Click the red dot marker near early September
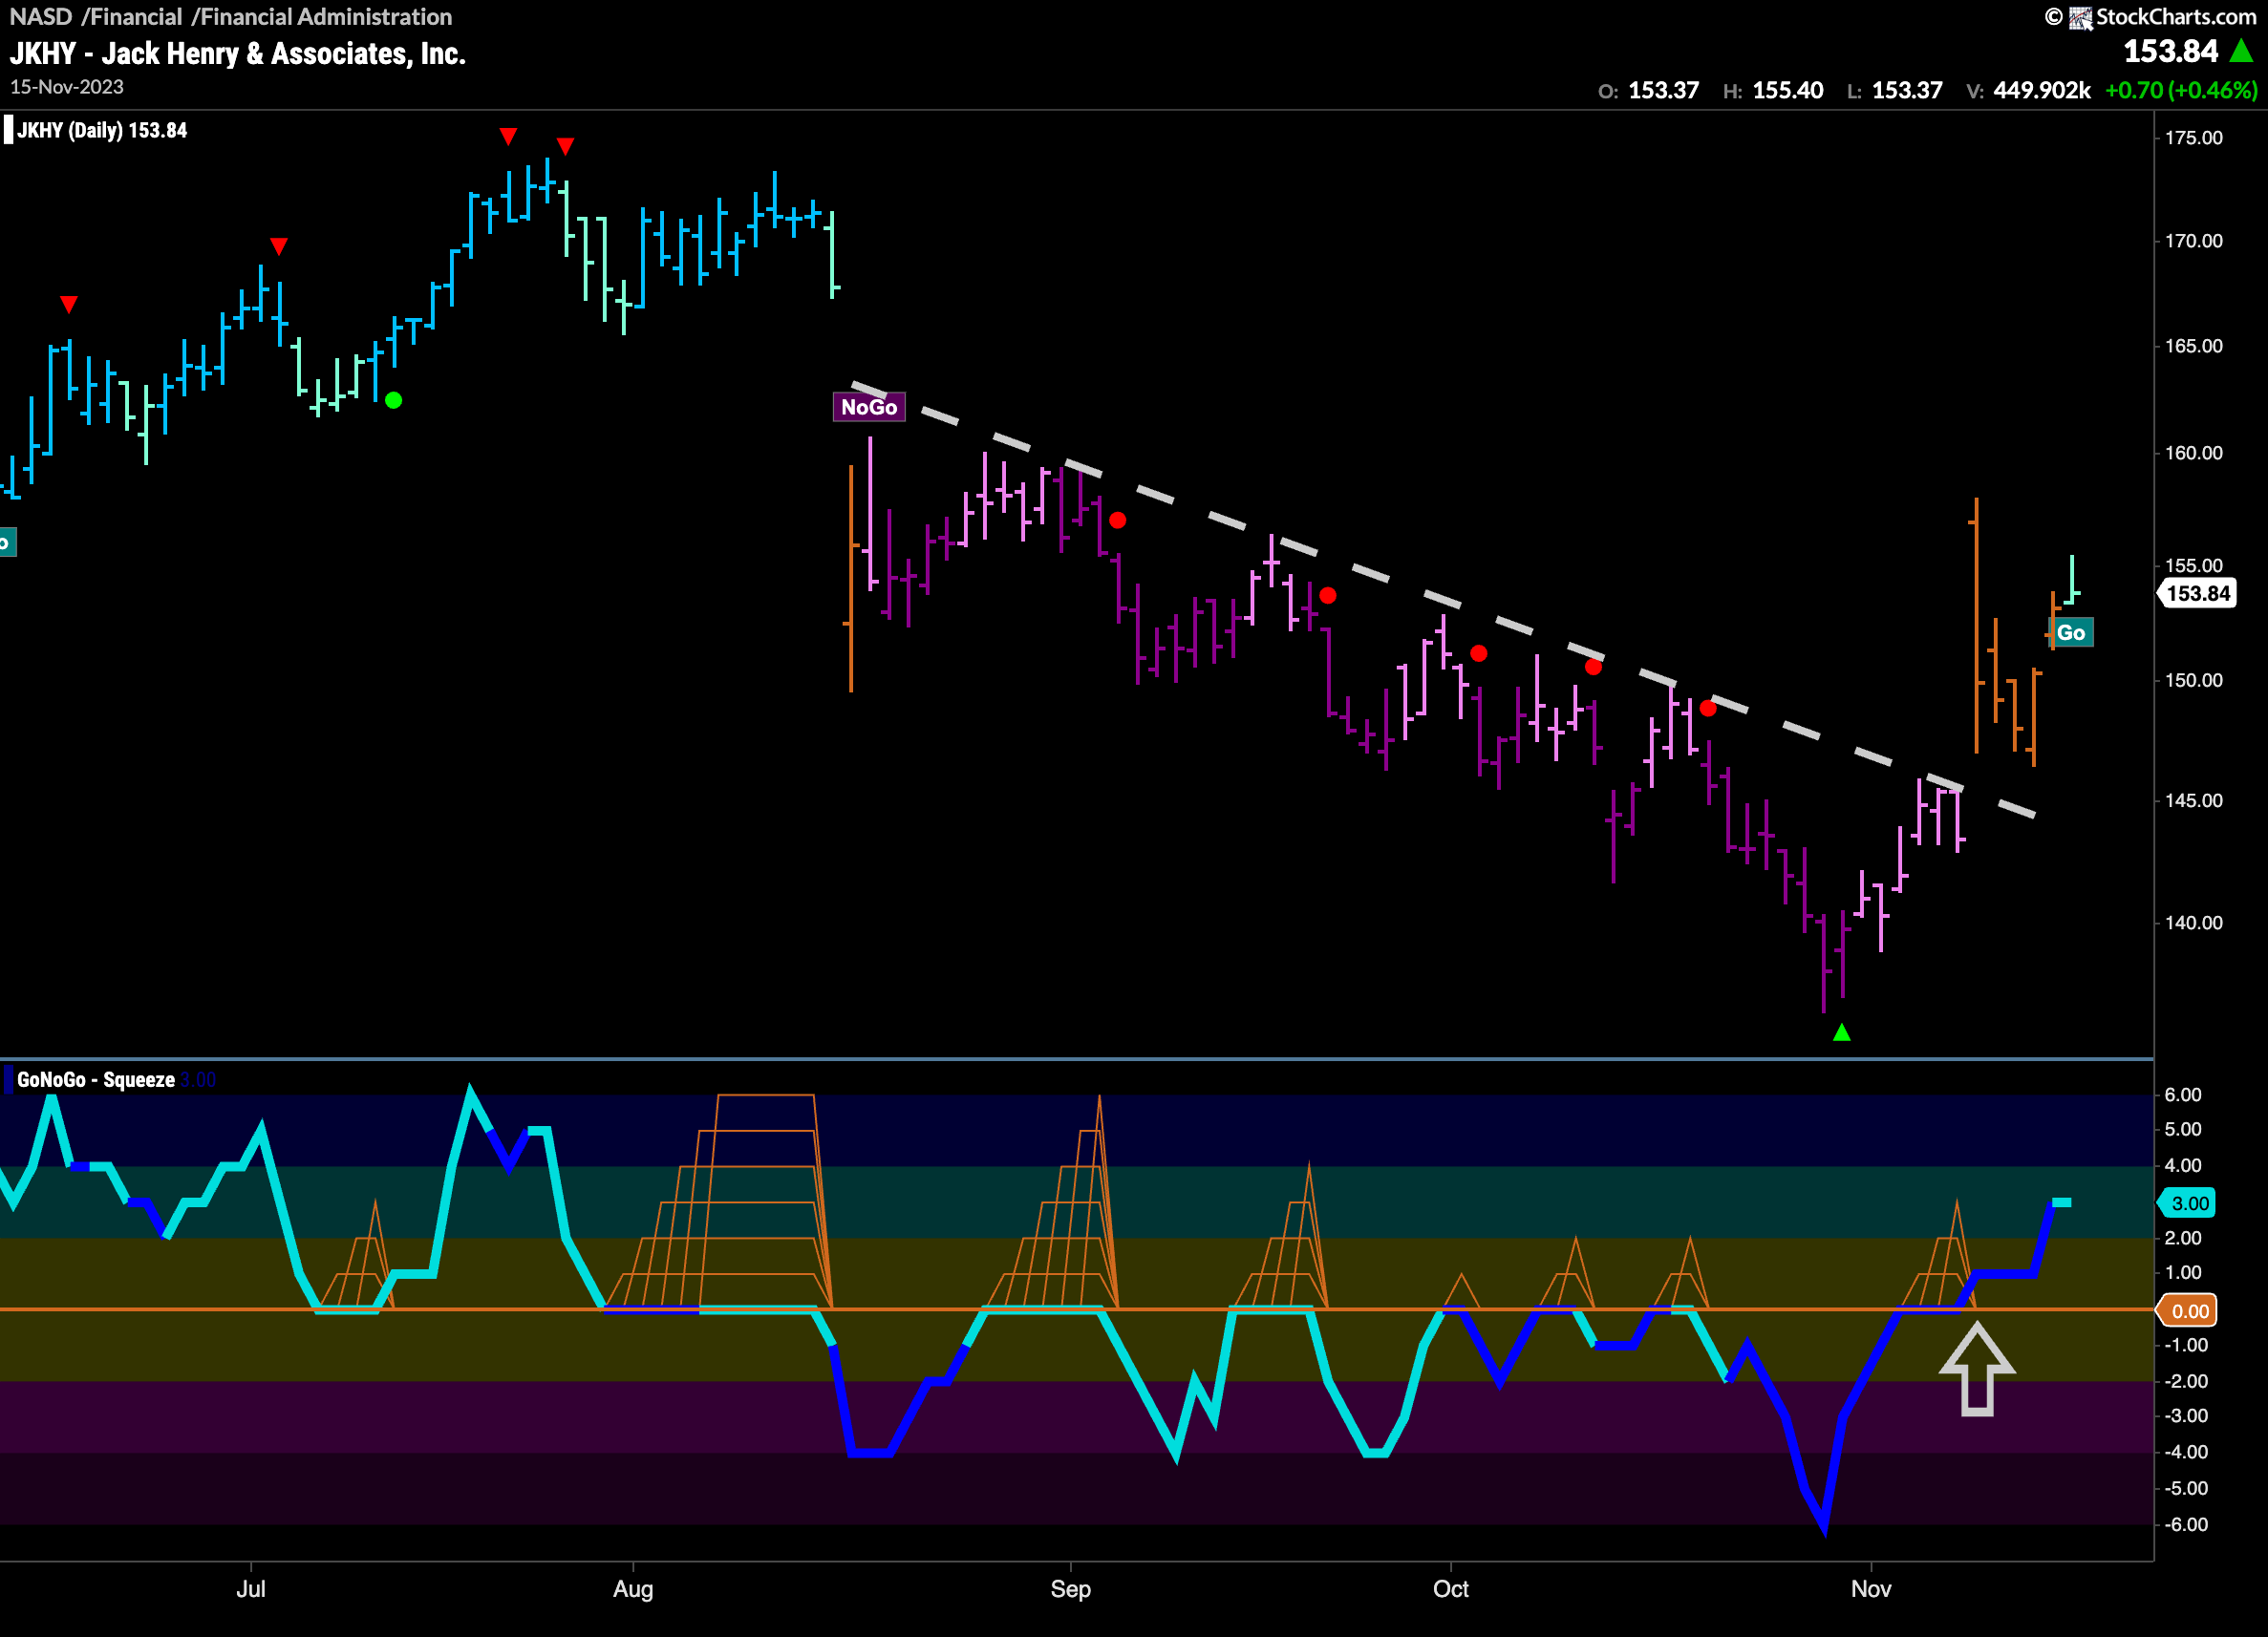 pyautogui.click(x=1118, y=520)
